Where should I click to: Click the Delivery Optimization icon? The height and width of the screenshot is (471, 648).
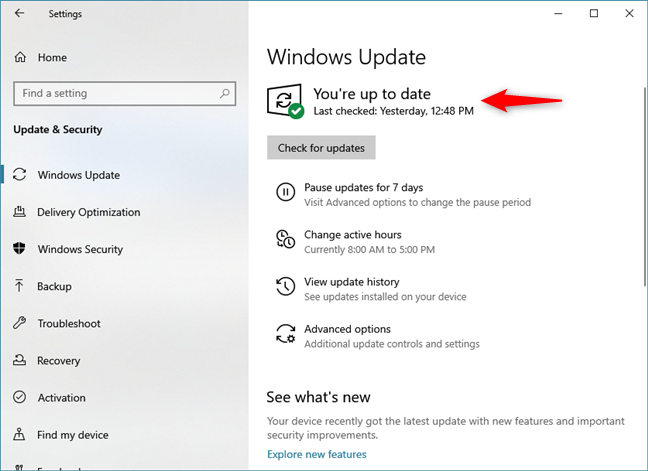click(19, 212)
